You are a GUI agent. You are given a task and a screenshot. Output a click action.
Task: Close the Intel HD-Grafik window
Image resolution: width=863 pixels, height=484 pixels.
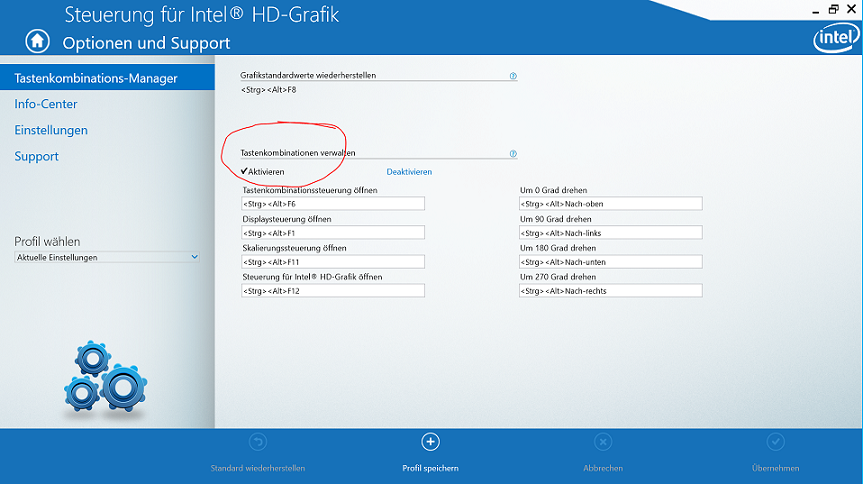[851, 9]
